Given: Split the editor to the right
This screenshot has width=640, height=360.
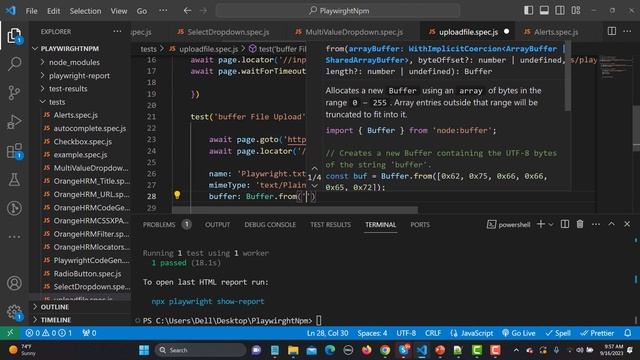Looking at the screenshot, I should click(x=611, y=31).
